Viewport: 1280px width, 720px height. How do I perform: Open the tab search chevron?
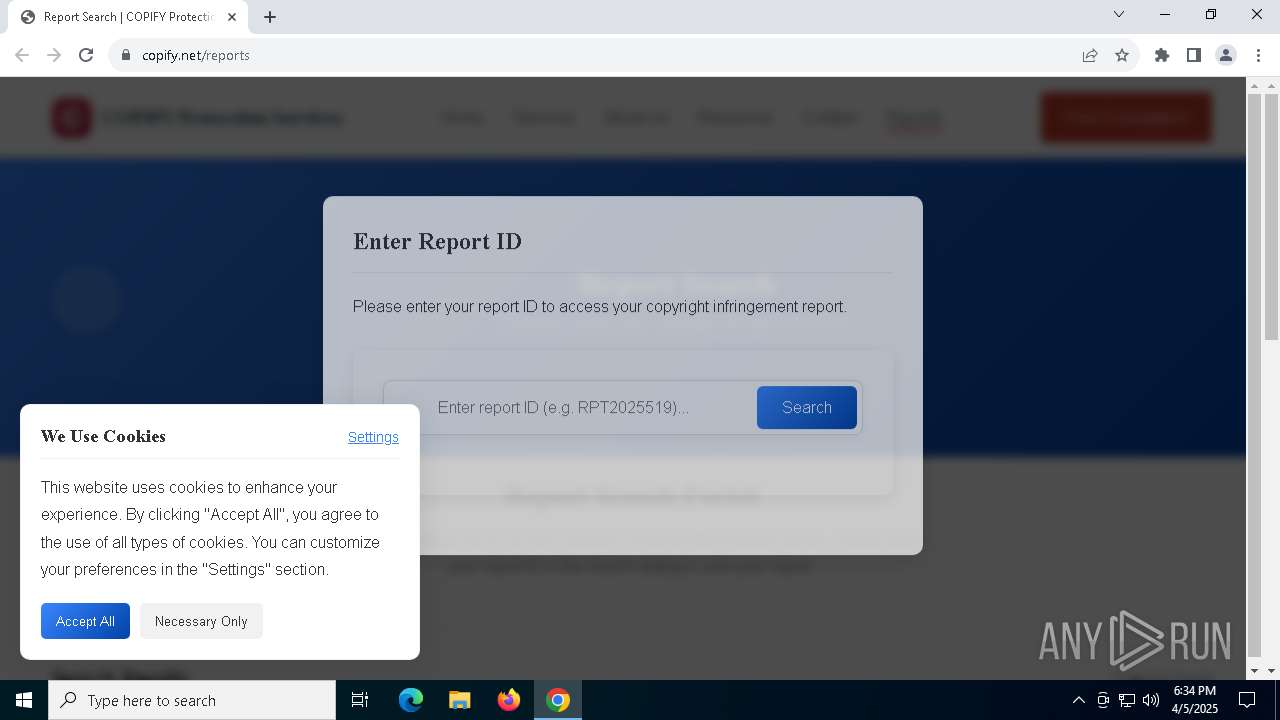point(1119,14)
